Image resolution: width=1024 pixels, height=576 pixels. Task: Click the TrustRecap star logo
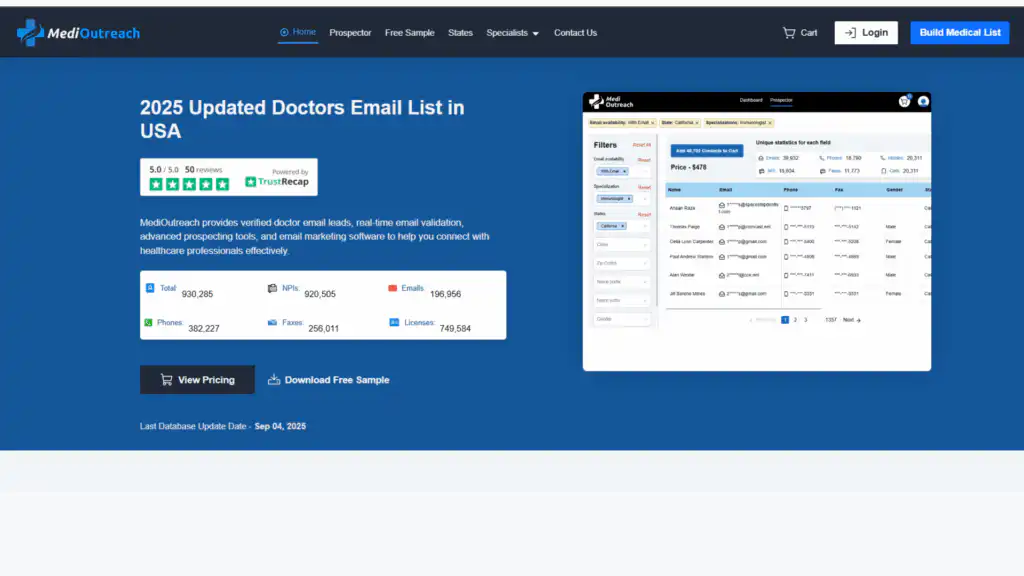tap(251, 182)
